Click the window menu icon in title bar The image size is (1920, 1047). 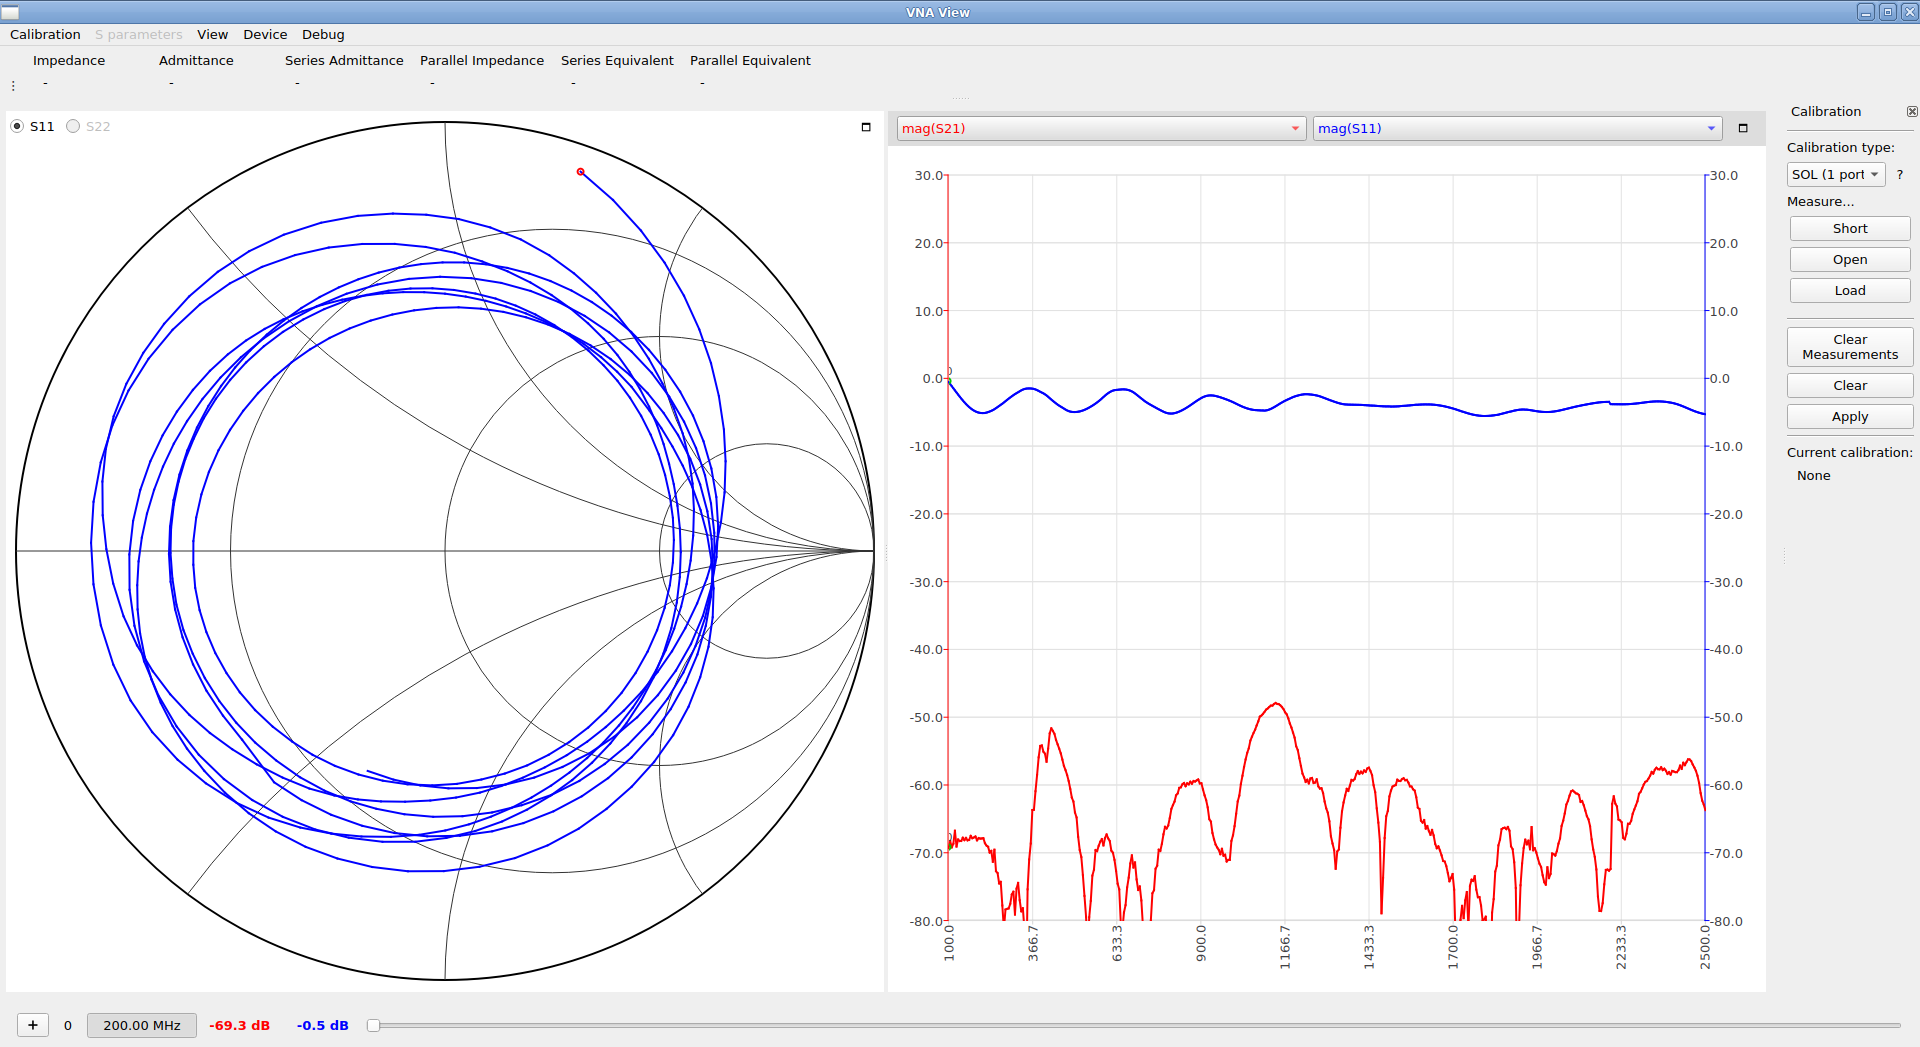coord(10,12)
